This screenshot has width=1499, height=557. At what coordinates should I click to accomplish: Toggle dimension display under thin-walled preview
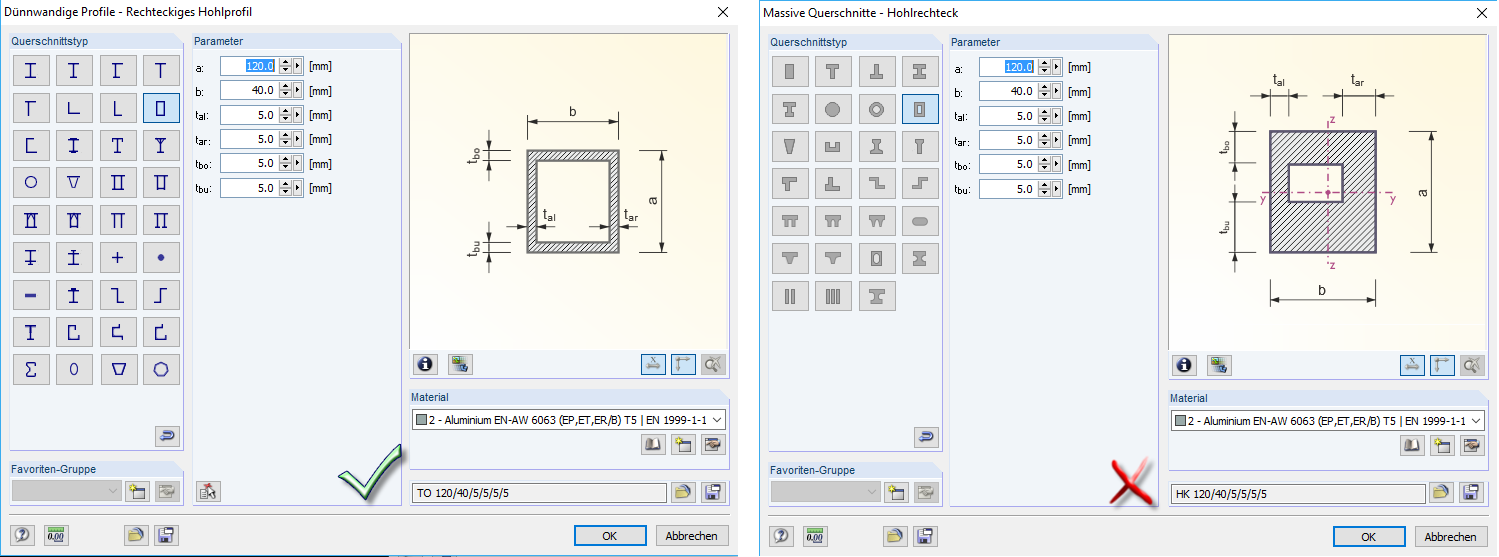click(653, 364)
